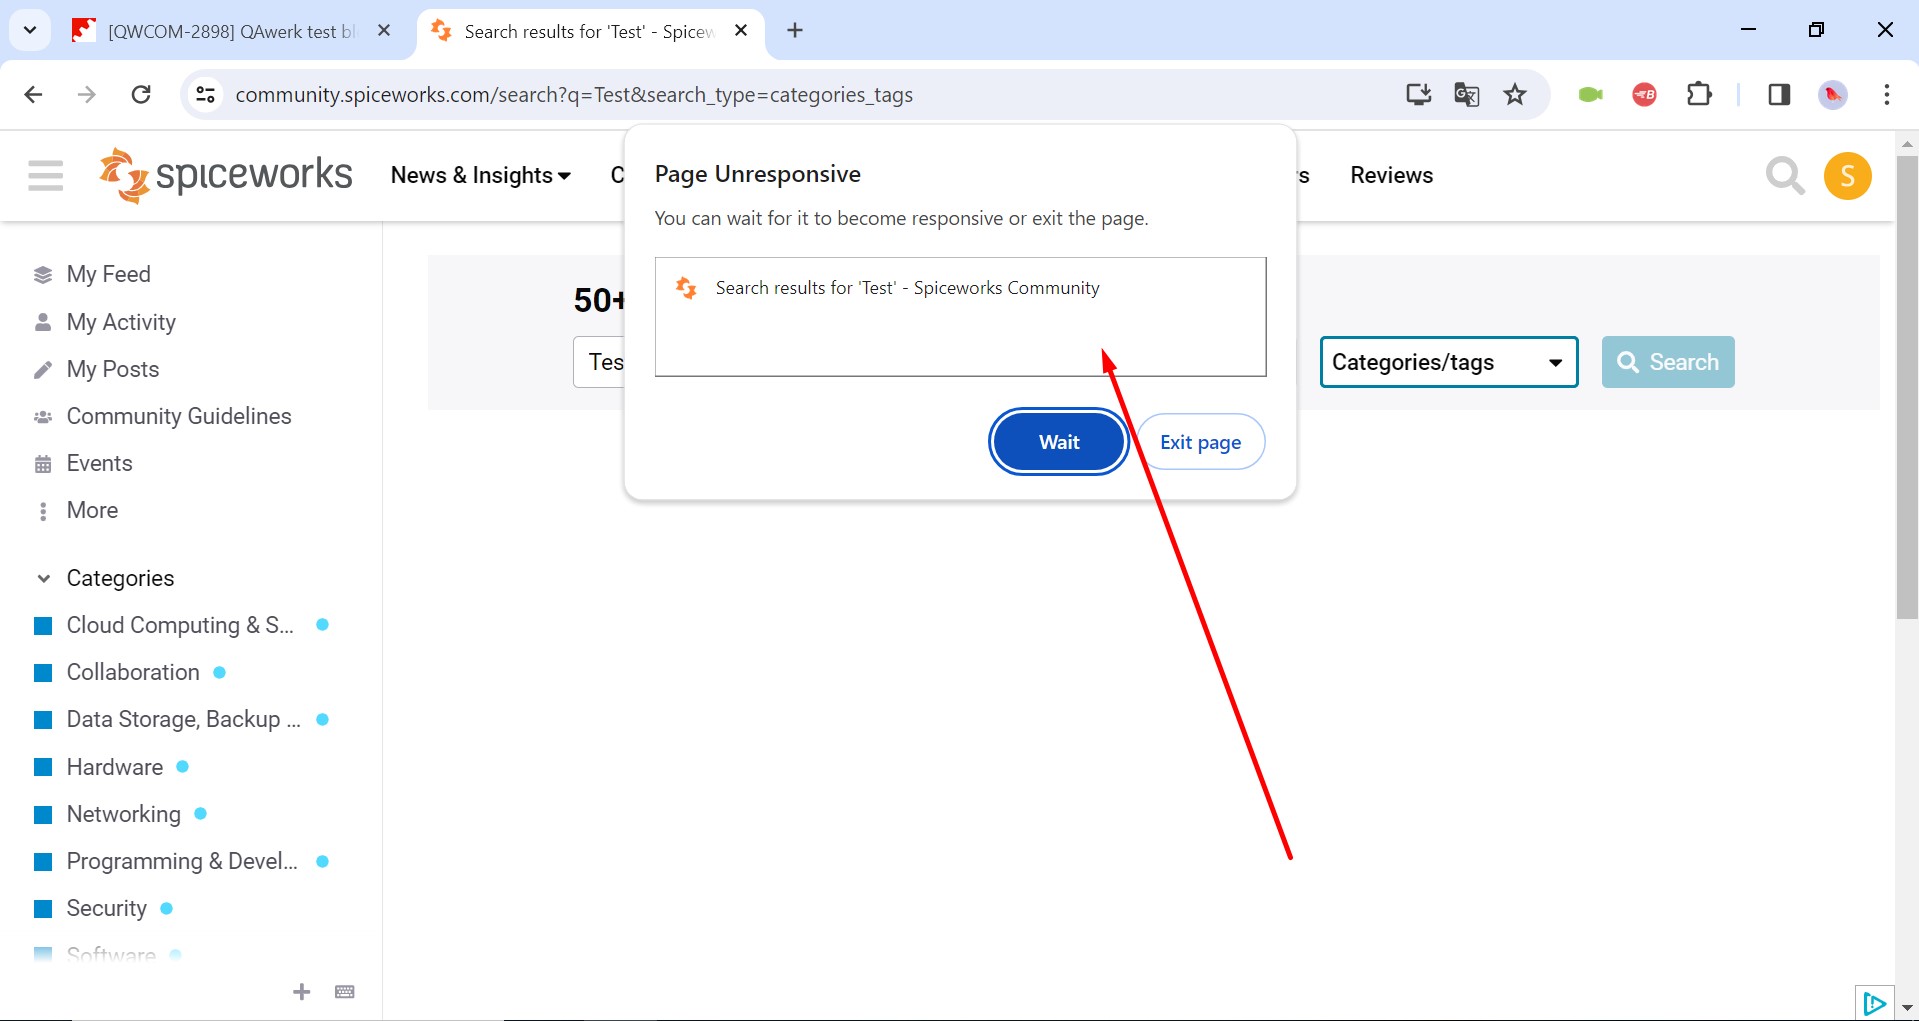Open Reviews in the top navigation
The height and width of the screenshot is (1021, 1919).
click(x=1391, y=175)
